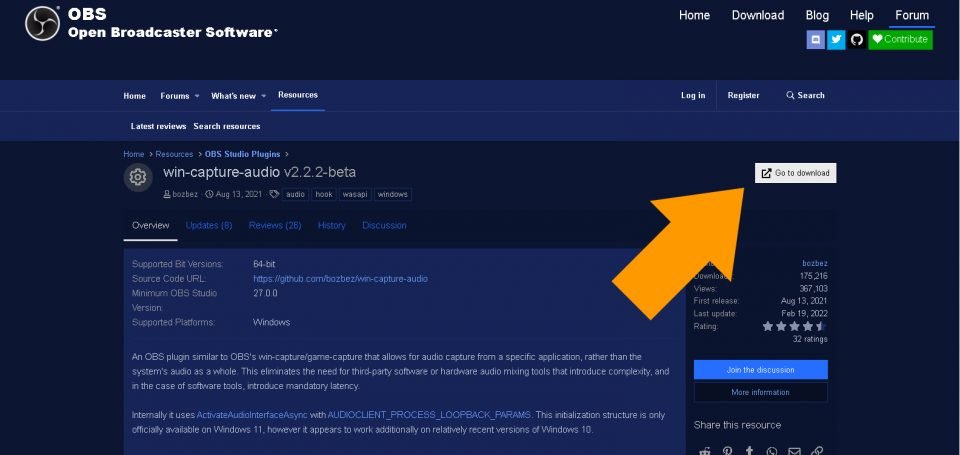Click the 32 ratings text
960x455 pixels.
pos(809,339)
